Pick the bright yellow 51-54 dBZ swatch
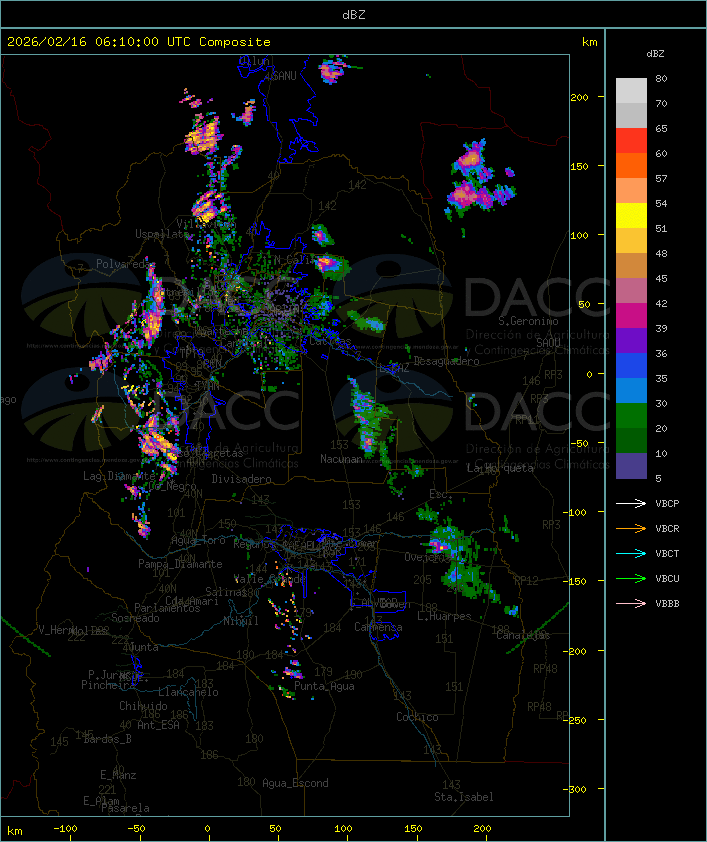Image resolution: width=707 pixels, height=842 pixels. (631, 215)
